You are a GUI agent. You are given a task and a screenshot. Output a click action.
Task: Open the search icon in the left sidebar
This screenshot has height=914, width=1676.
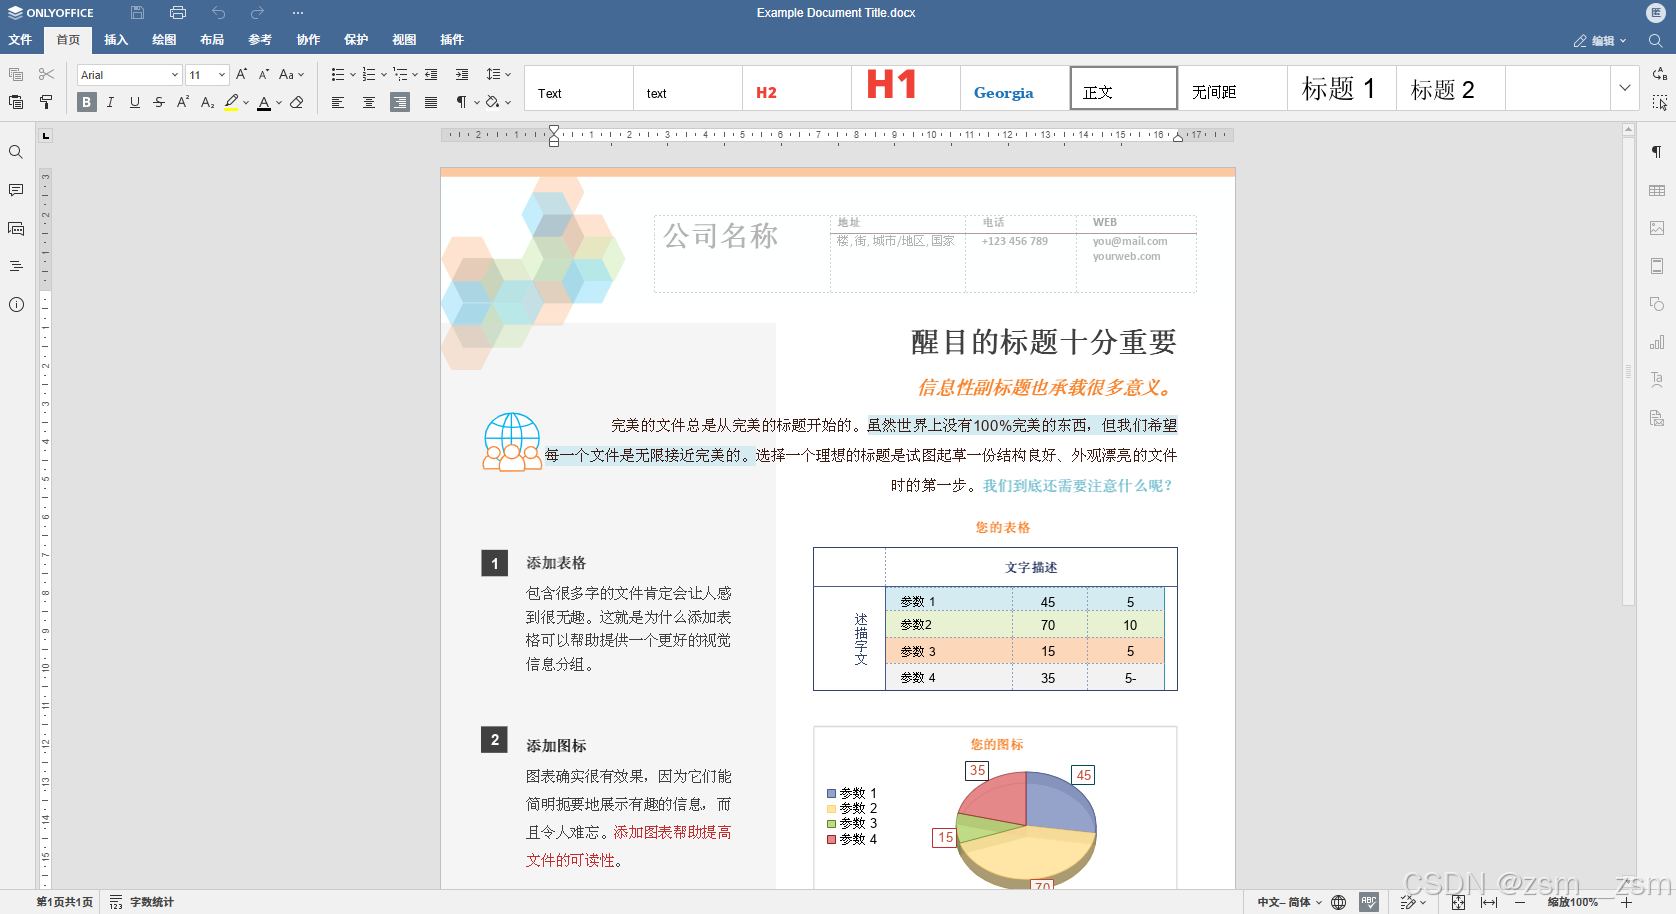pos(16,152)
